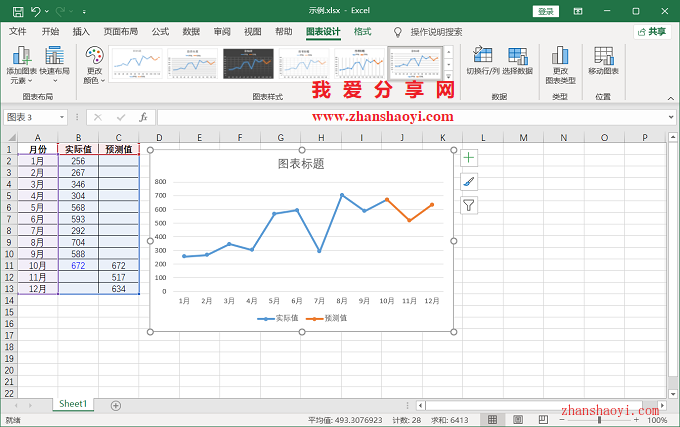This screenshot has height=427, width=680.
Task: Switch to Page Layout view in status bar
Action: [x=517, y=420]
